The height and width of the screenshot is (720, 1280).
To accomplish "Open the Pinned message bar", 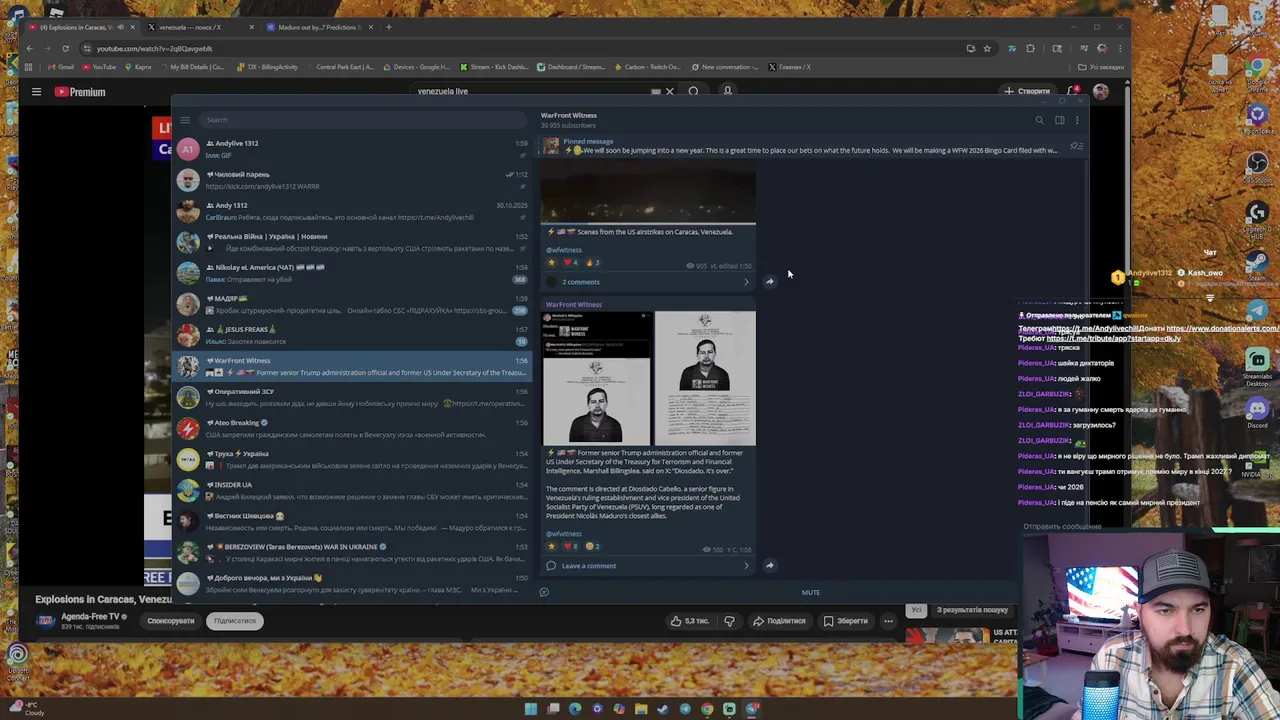I will [800, 146].
